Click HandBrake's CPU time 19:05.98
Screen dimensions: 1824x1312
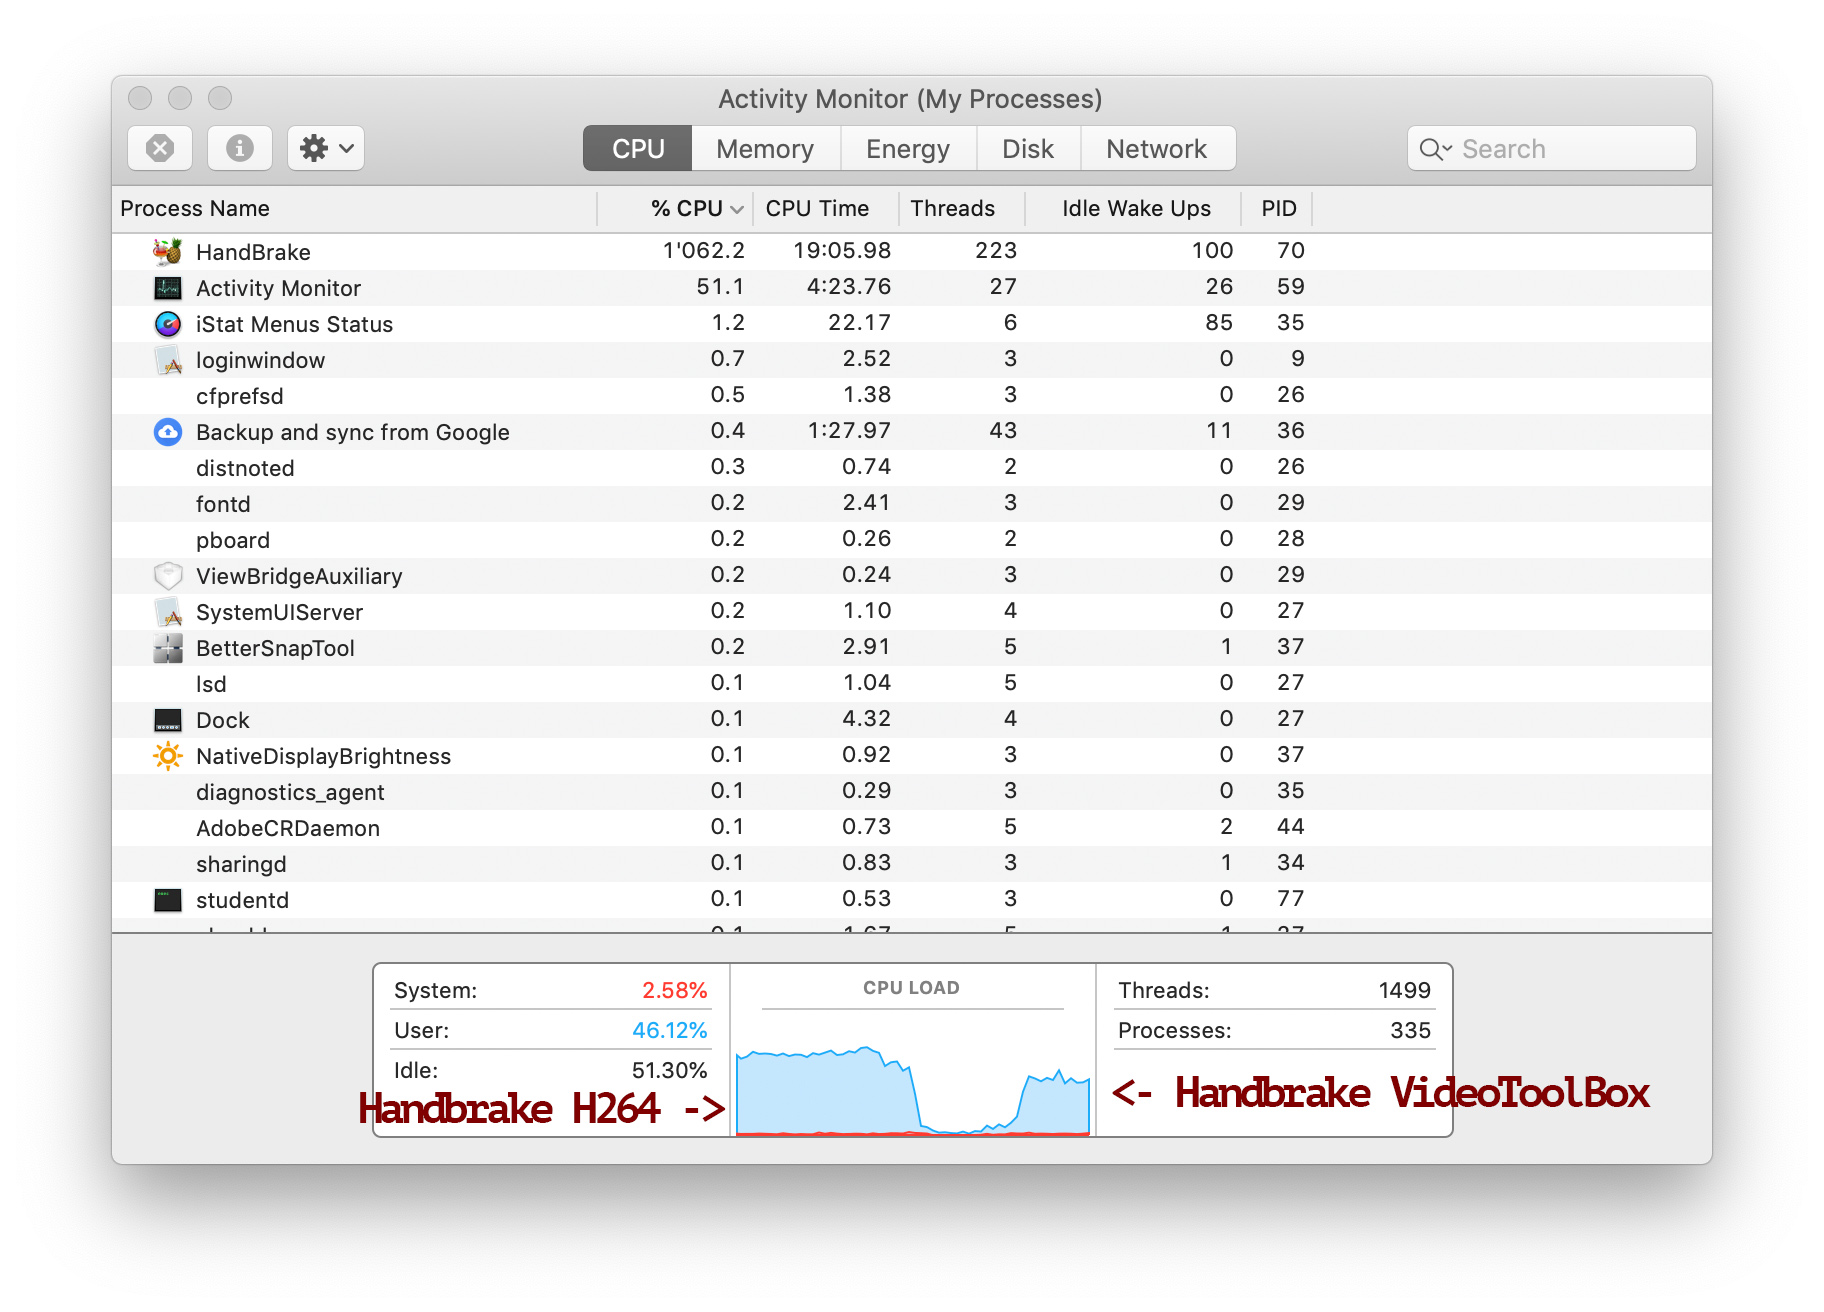pos(842,250)
